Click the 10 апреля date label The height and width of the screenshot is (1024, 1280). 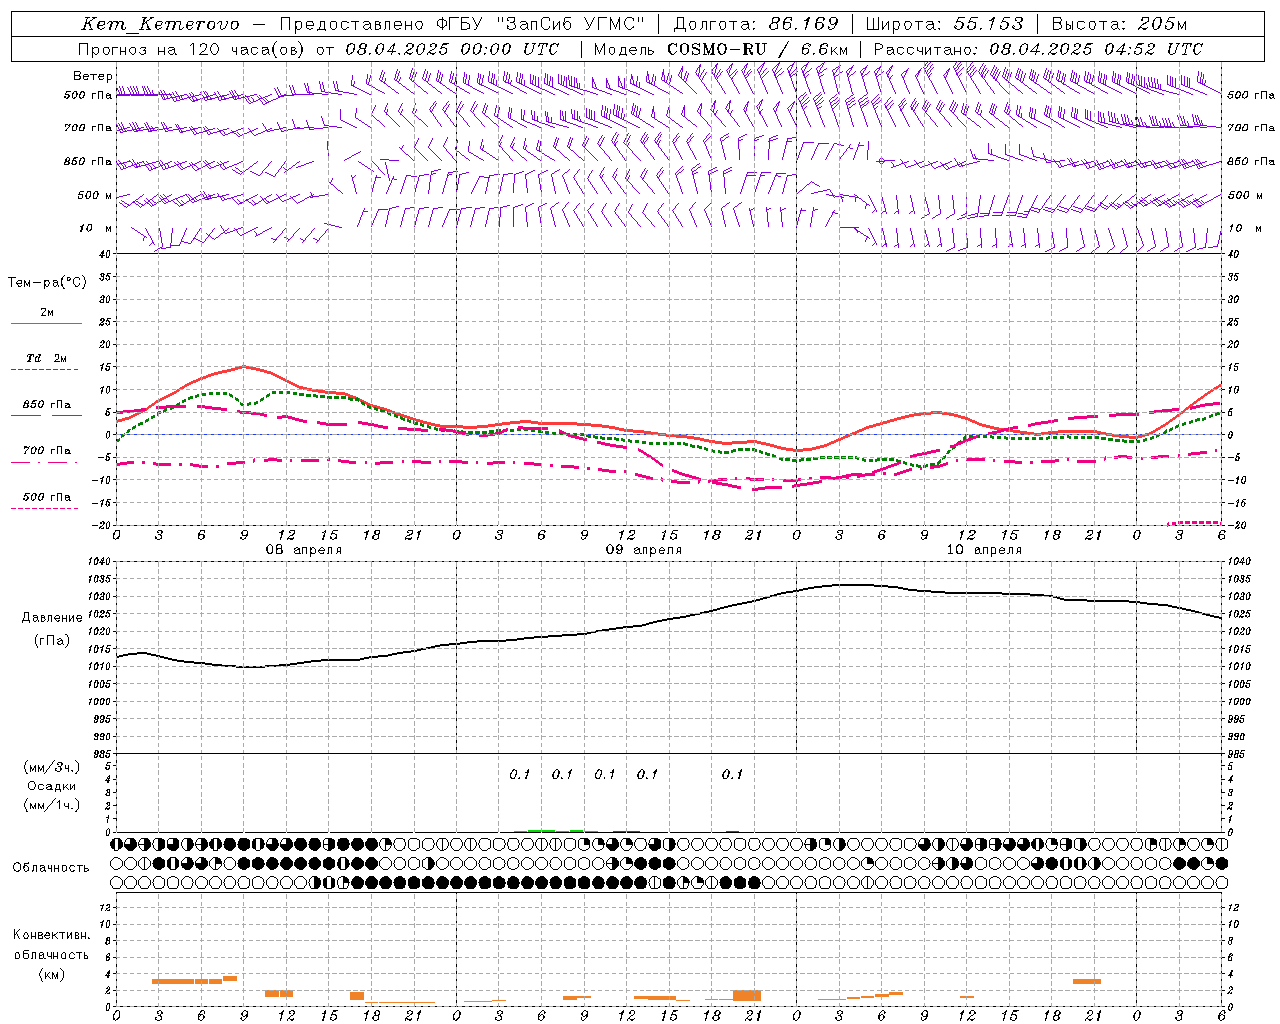(984, 550)
